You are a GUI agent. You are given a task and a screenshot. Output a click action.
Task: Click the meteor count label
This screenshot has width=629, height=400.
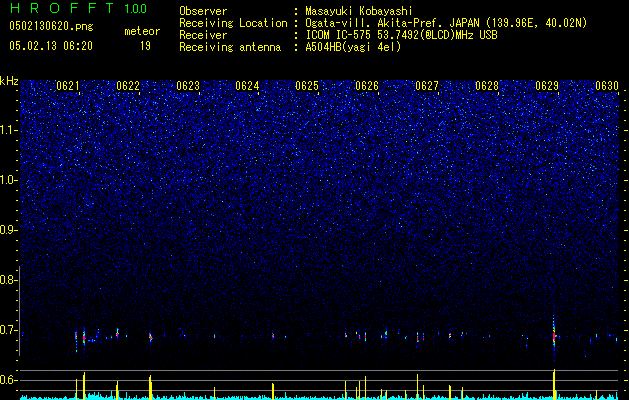tap(142, 31)
